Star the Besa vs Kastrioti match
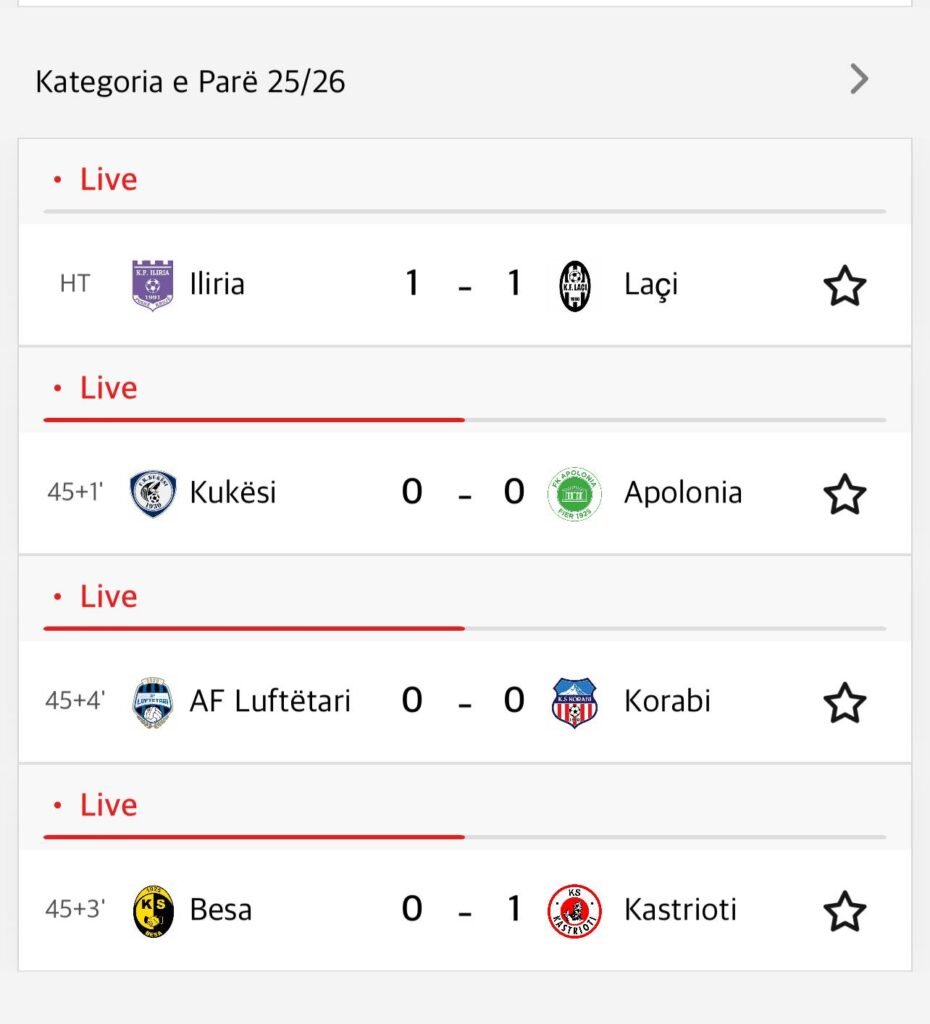Screen dimensions: 930x1024 click(x=844, y=911)
